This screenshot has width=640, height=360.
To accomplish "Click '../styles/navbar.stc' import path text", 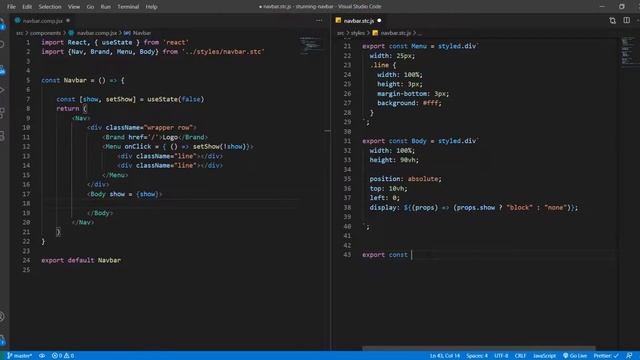I will 223,52.
